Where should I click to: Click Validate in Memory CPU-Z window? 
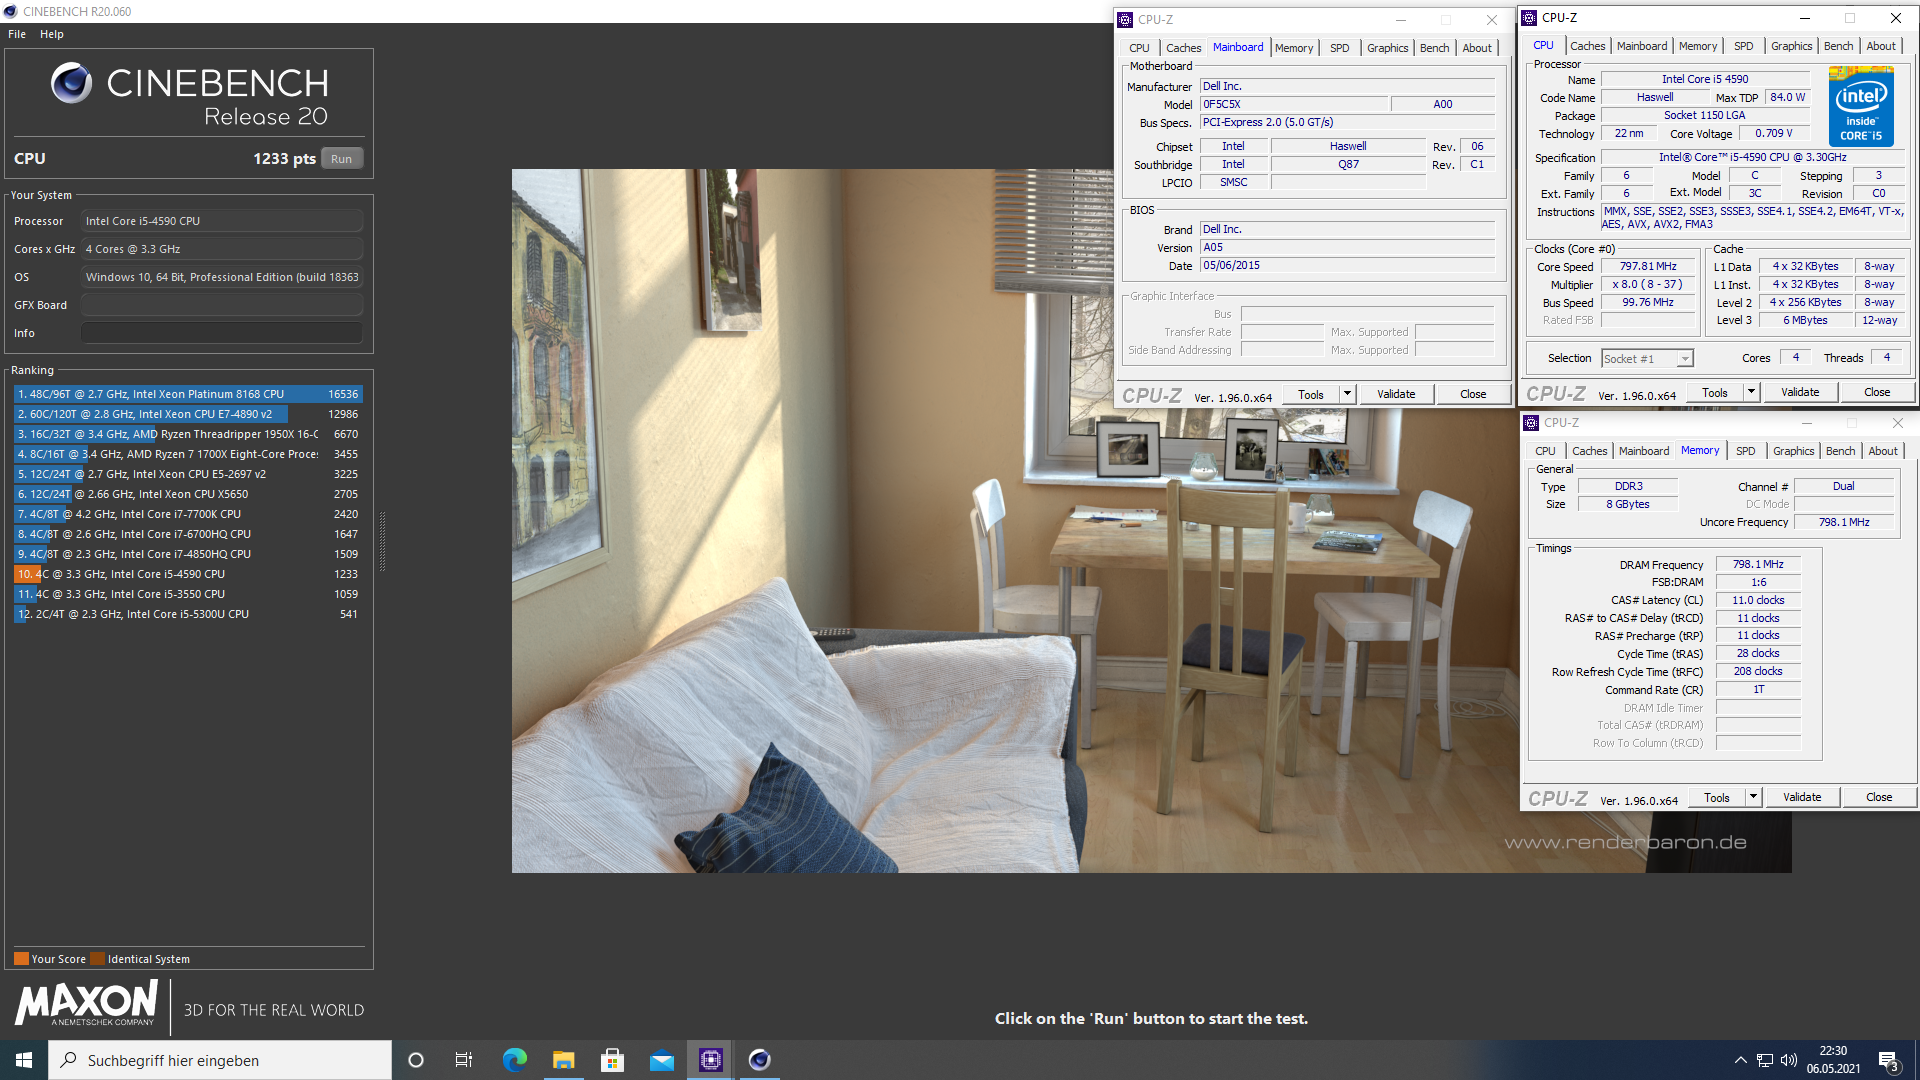(x=1802, y=798)
